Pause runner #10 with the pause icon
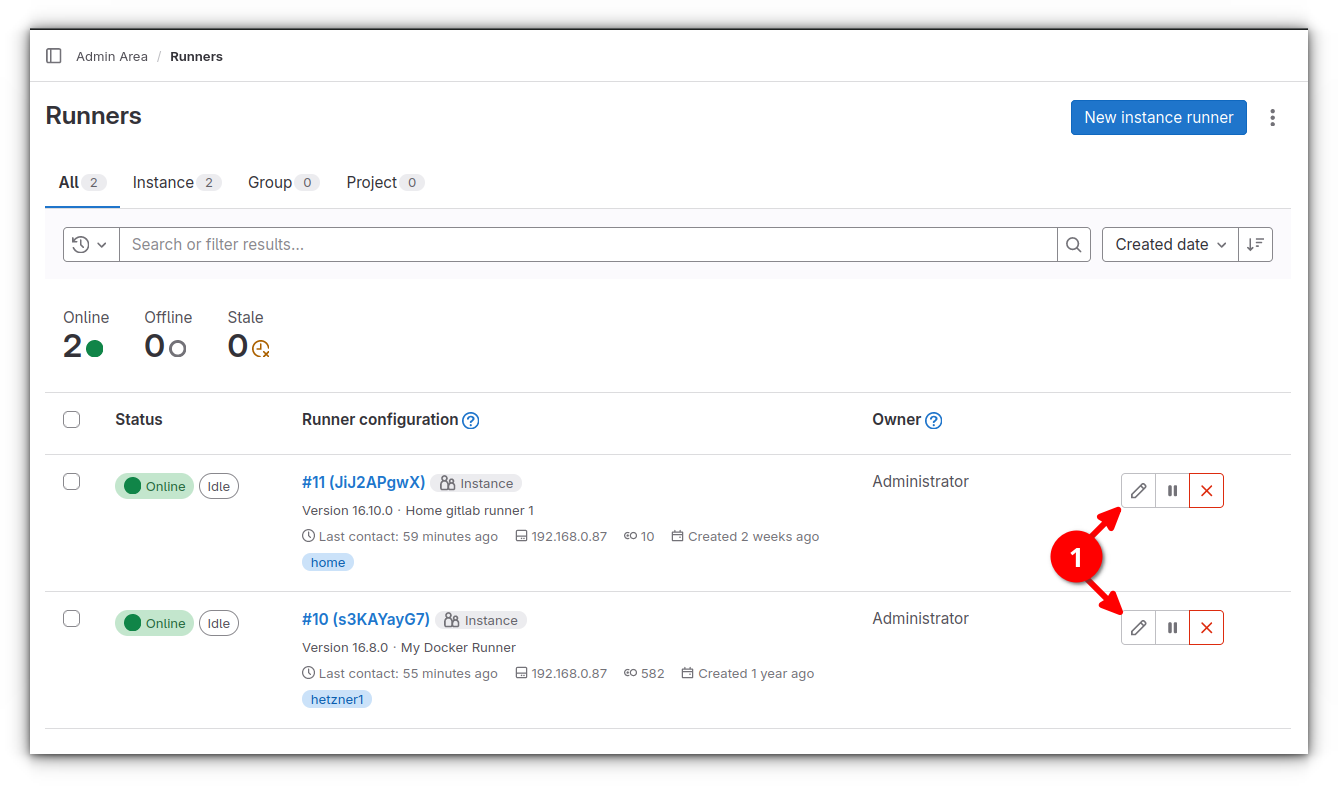The image size is (1338, 786). coord(1171,627)
